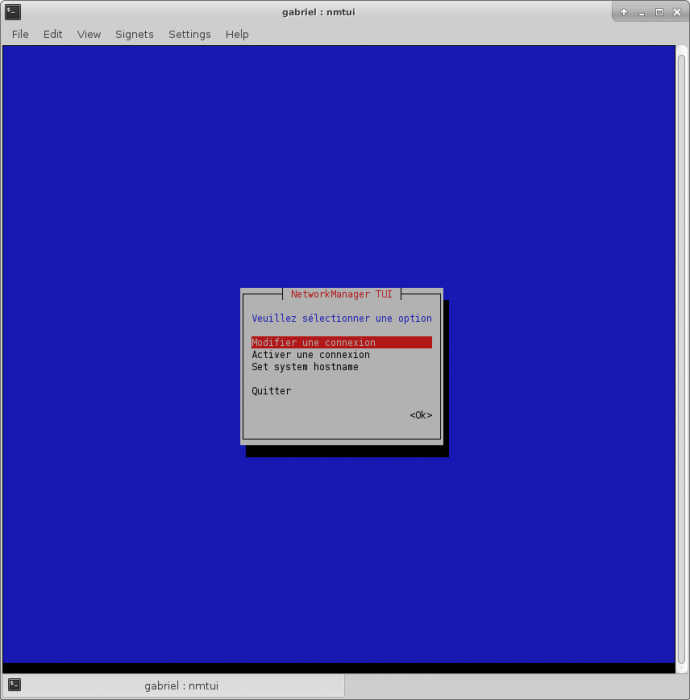
Task: Choose the Quitter option
Action: (x=271, y=391)
